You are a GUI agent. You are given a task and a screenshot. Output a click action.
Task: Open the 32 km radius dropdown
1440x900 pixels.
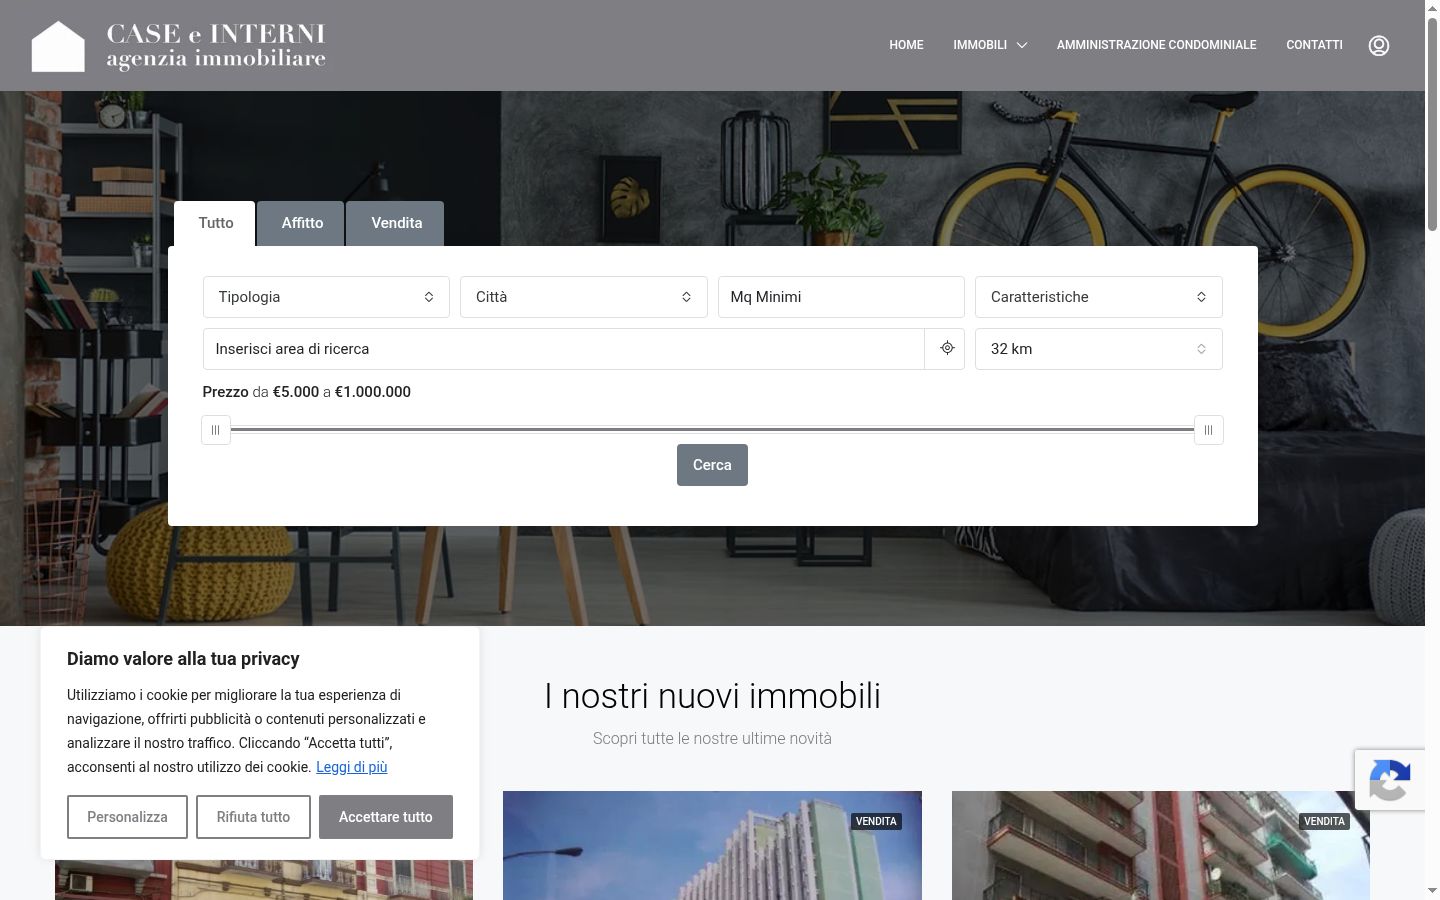(1099, 349)
